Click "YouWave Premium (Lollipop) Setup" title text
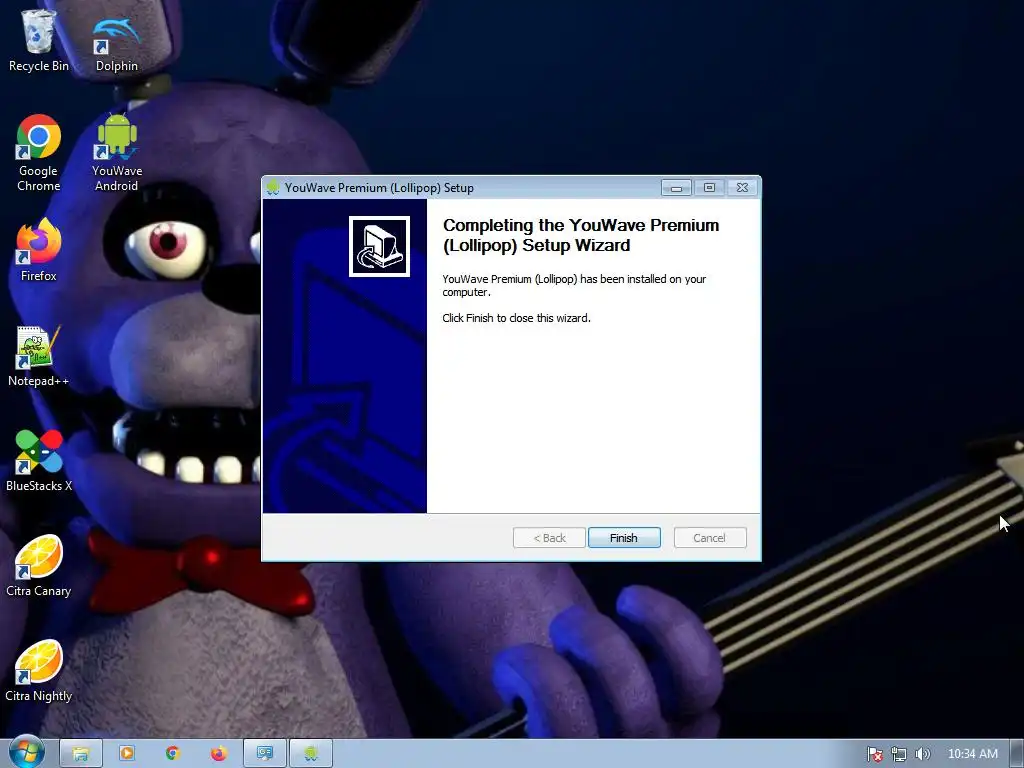This screenshot has width=1024, height=768. [379, 188]
